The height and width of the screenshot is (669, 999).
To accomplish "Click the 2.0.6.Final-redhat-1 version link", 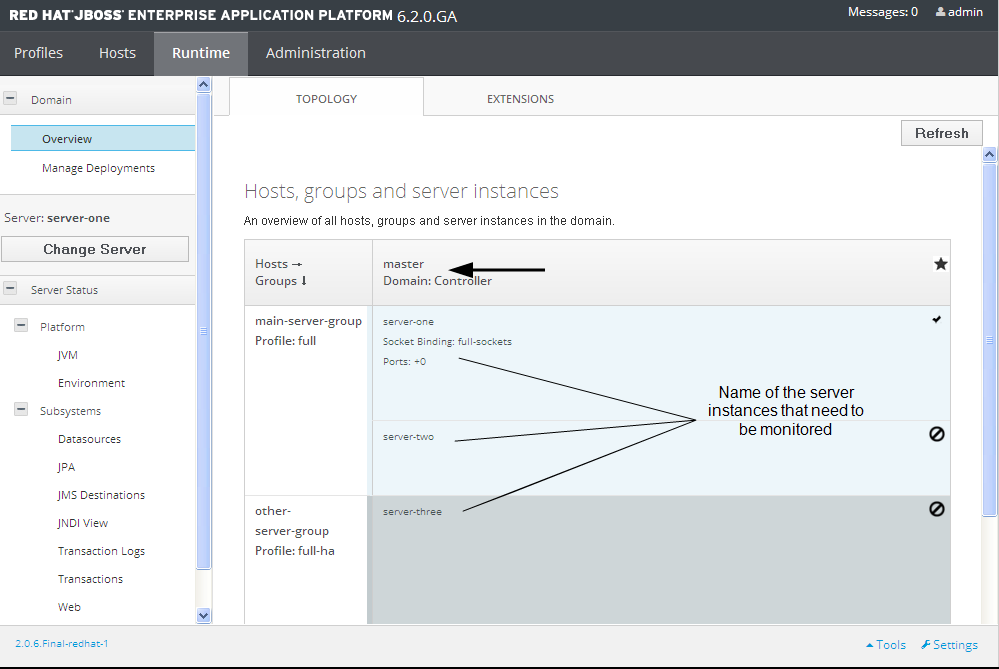I will tap(62, 644).
